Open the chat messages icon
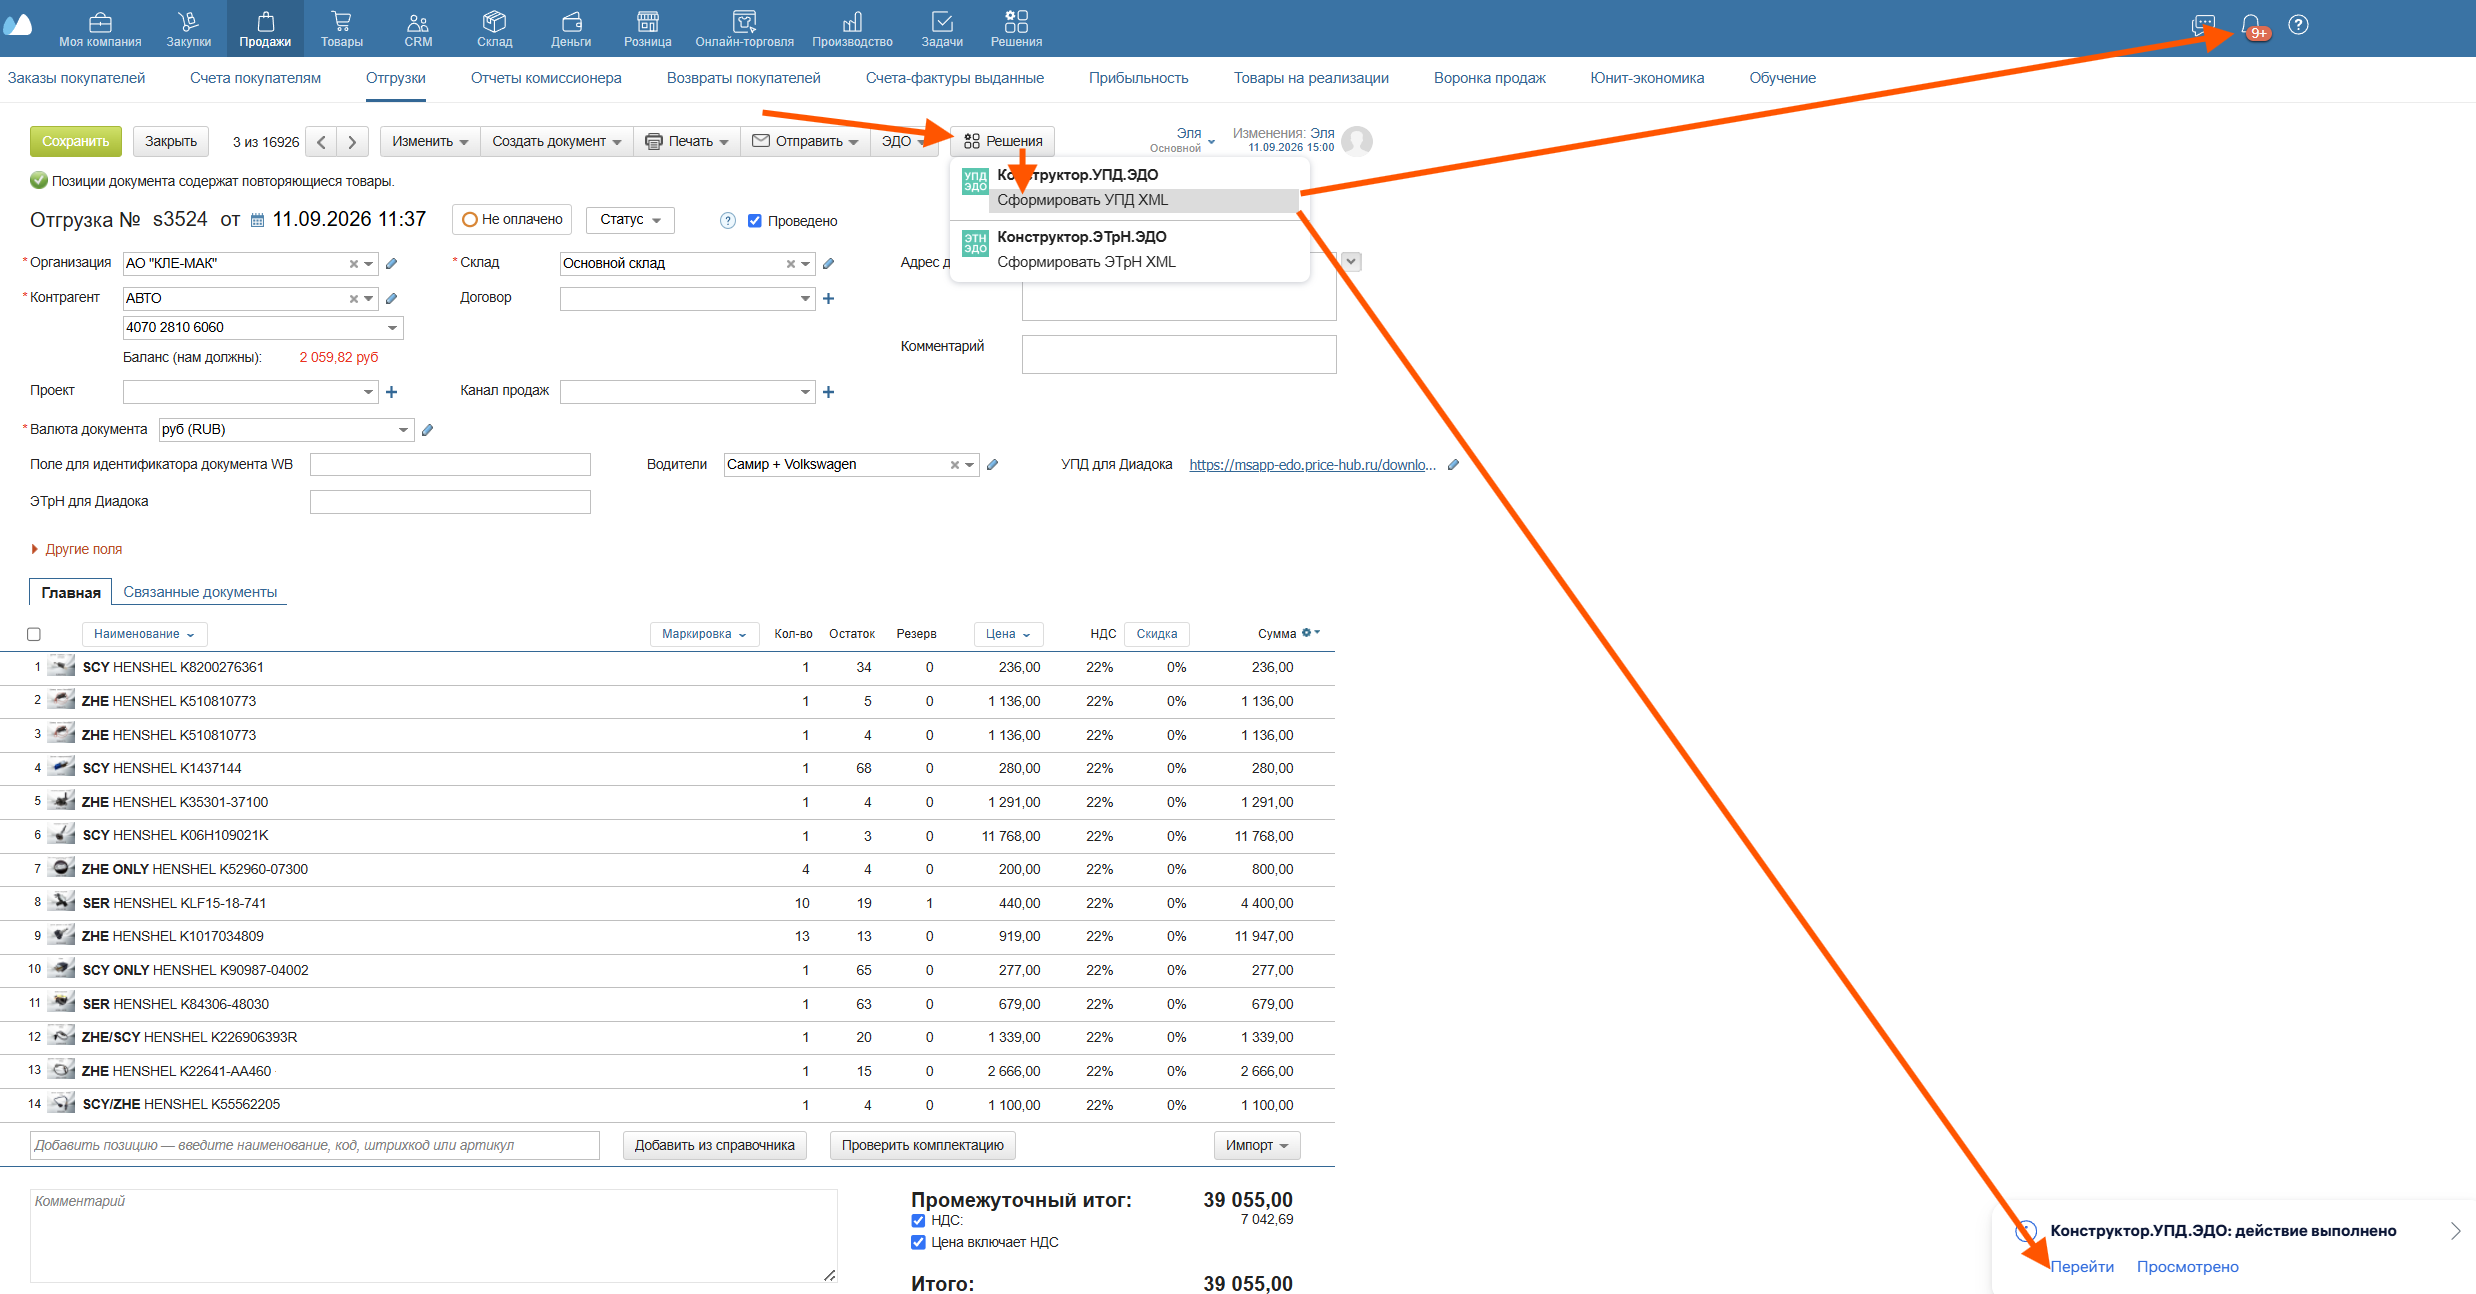 tap(2203, 25)
